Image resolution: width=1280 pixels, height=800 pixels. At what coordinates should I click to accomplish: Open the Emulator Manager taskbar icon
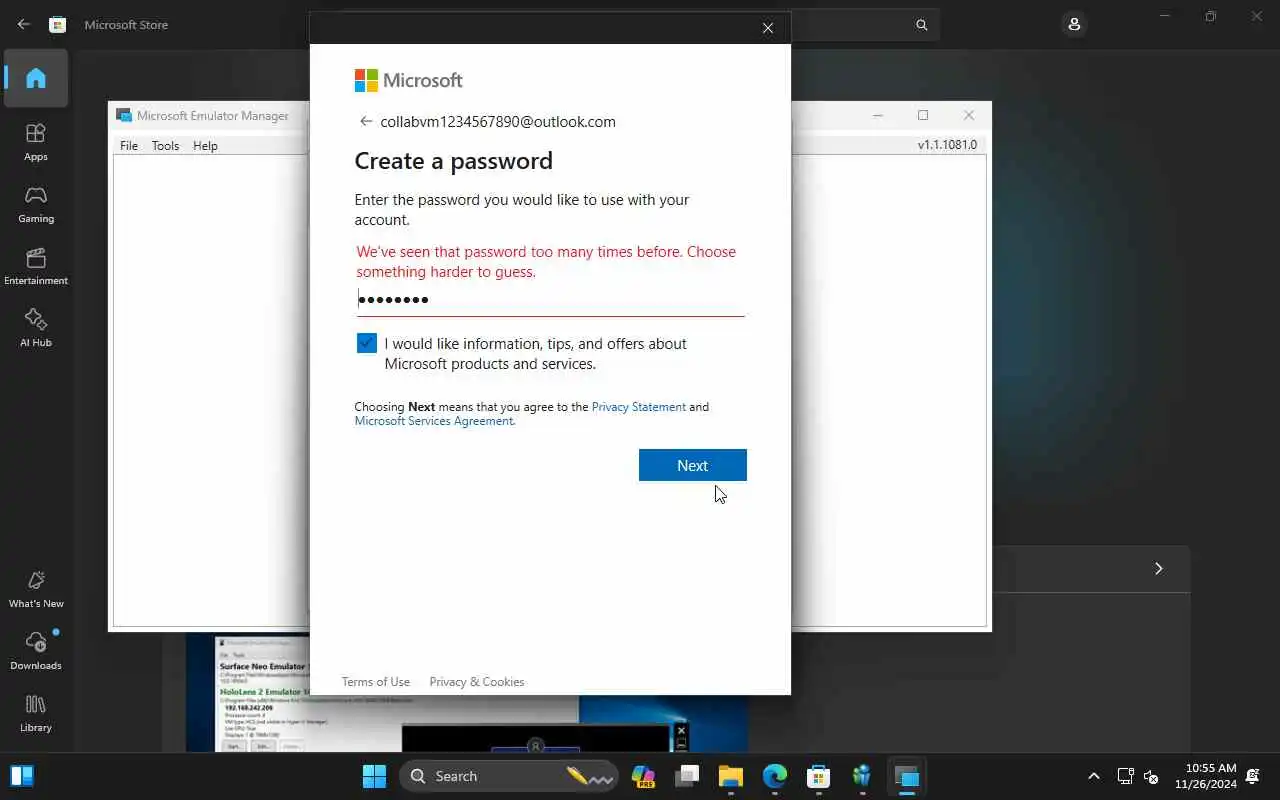907,776
